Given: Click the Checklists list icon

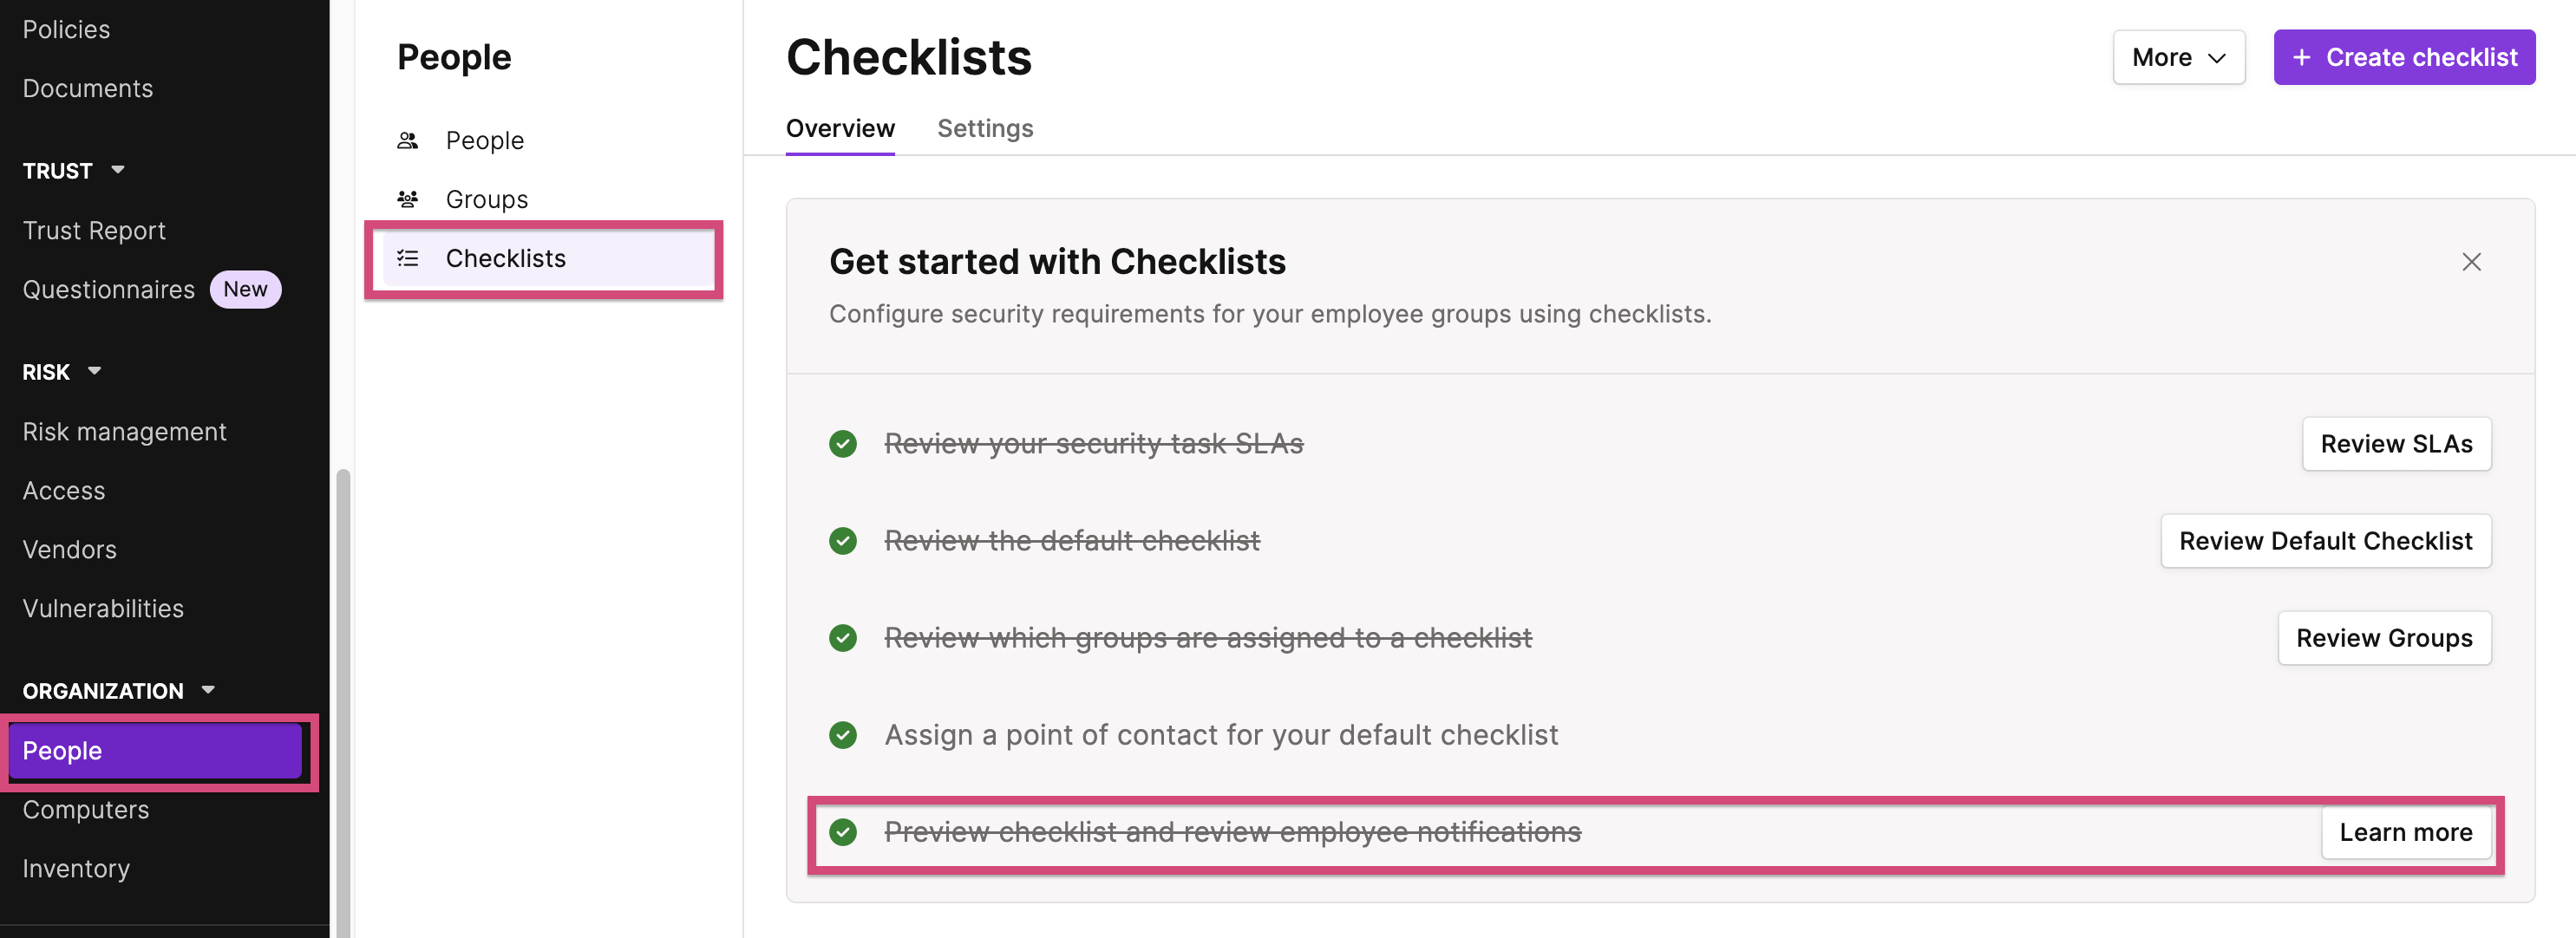Looking at the screenshot, I should (407, 258).
